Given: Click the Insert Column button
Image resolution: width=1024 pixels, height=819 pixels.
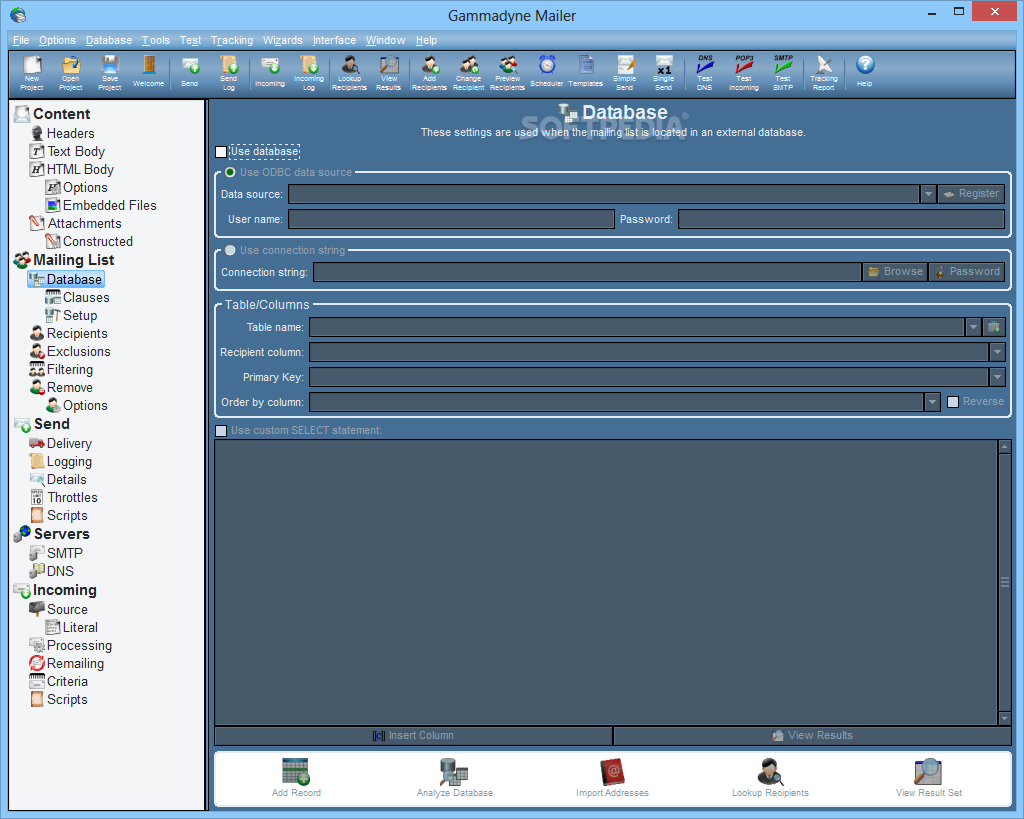Looking at the screenshot, I should [413, 735].
